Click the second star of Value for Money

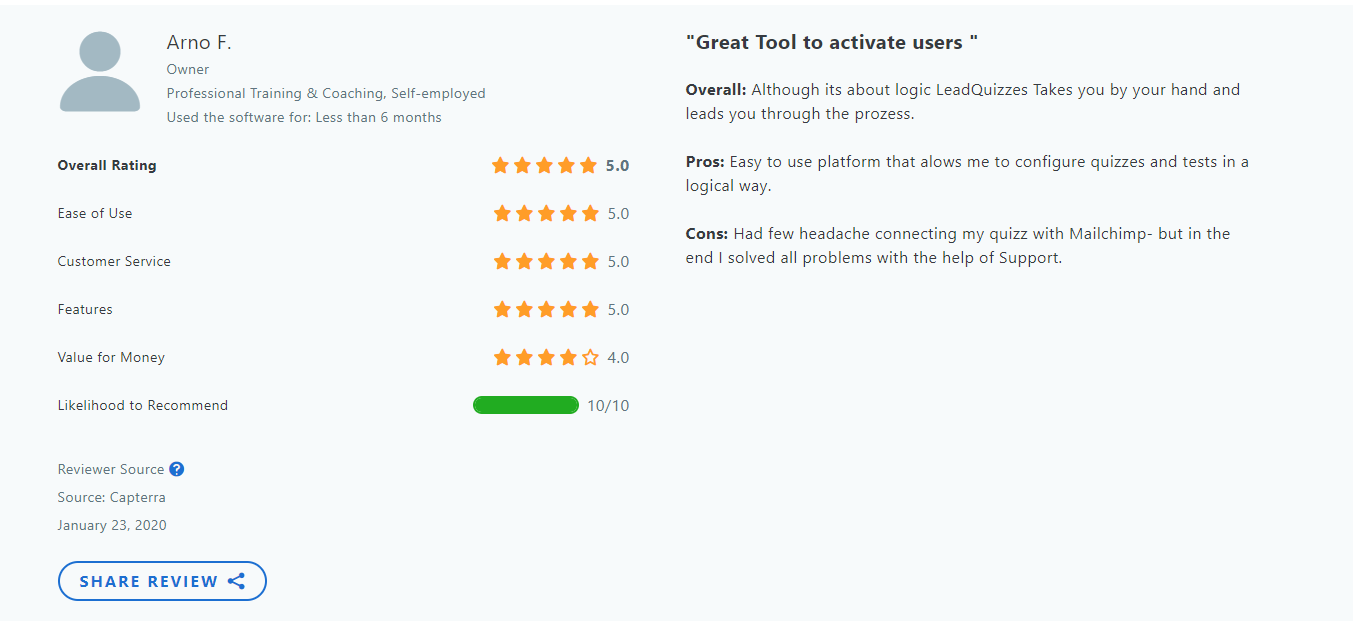click(523, 357)
